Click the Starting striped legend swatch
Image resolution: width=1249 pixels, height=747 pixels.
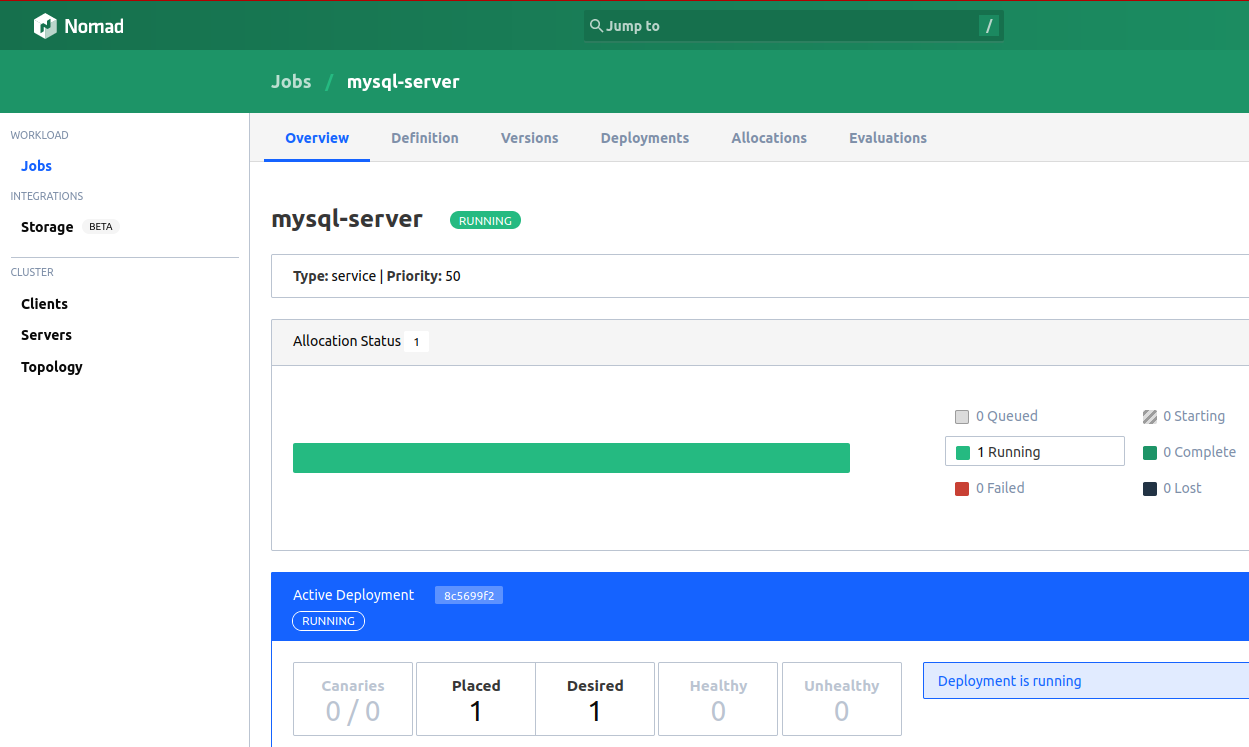[x=1150, y=417]
